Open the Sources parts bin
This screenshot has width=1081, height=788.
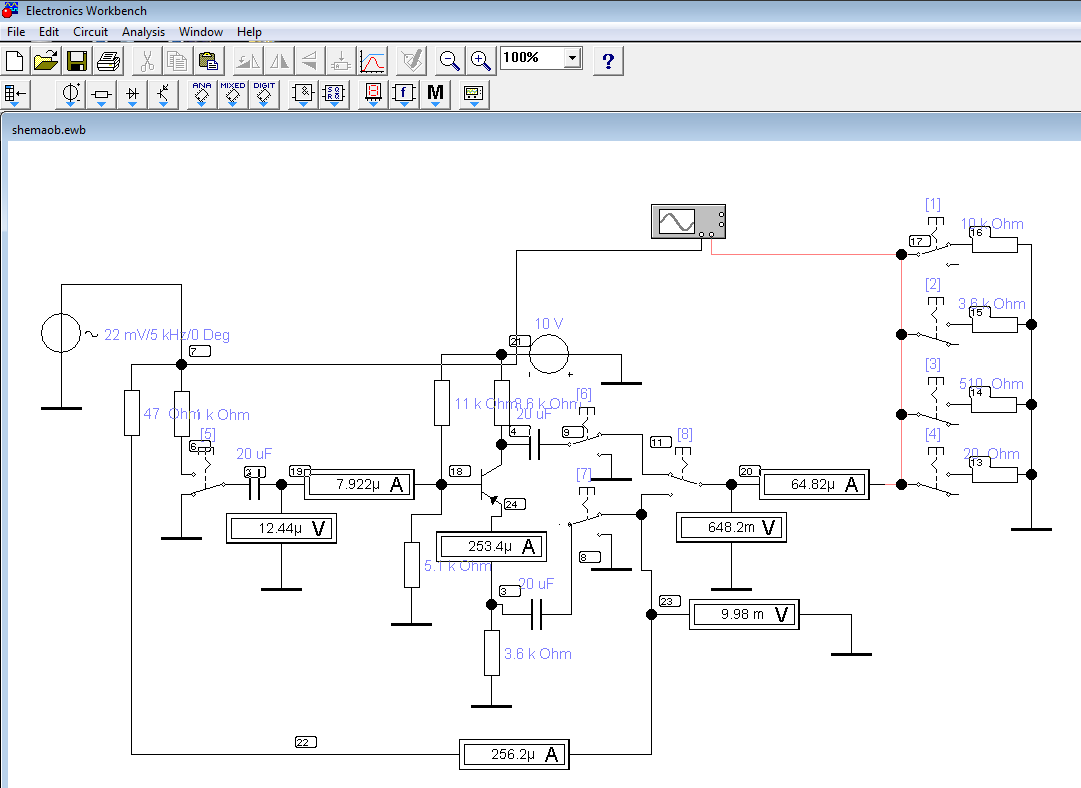(x=71, y=95)
